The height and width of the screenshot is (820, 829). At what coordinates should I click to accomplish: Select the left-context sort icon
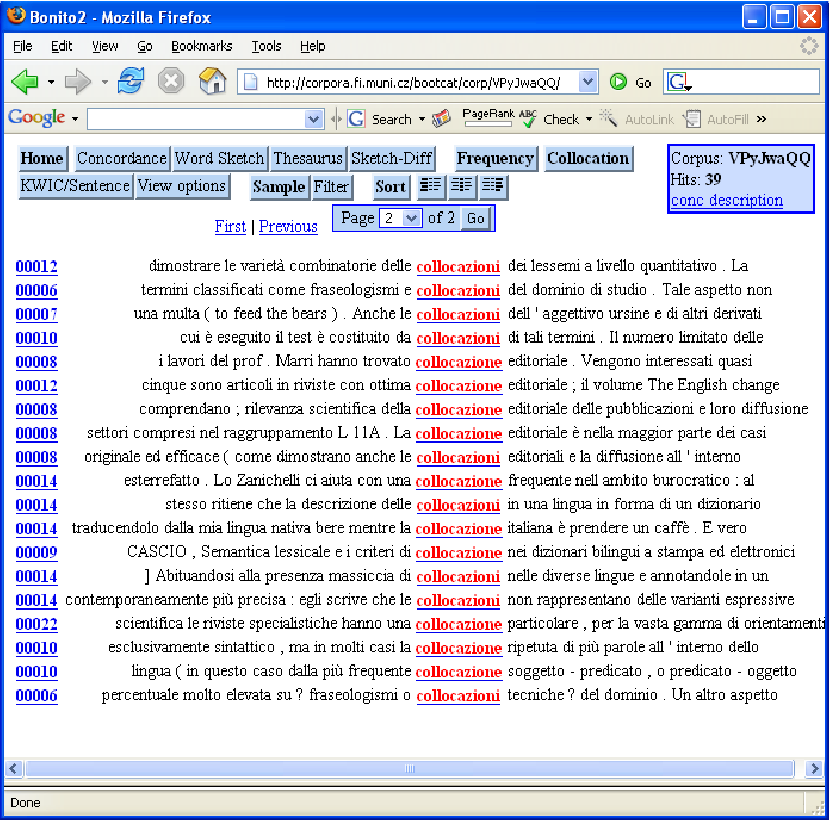tap(432, 186)
